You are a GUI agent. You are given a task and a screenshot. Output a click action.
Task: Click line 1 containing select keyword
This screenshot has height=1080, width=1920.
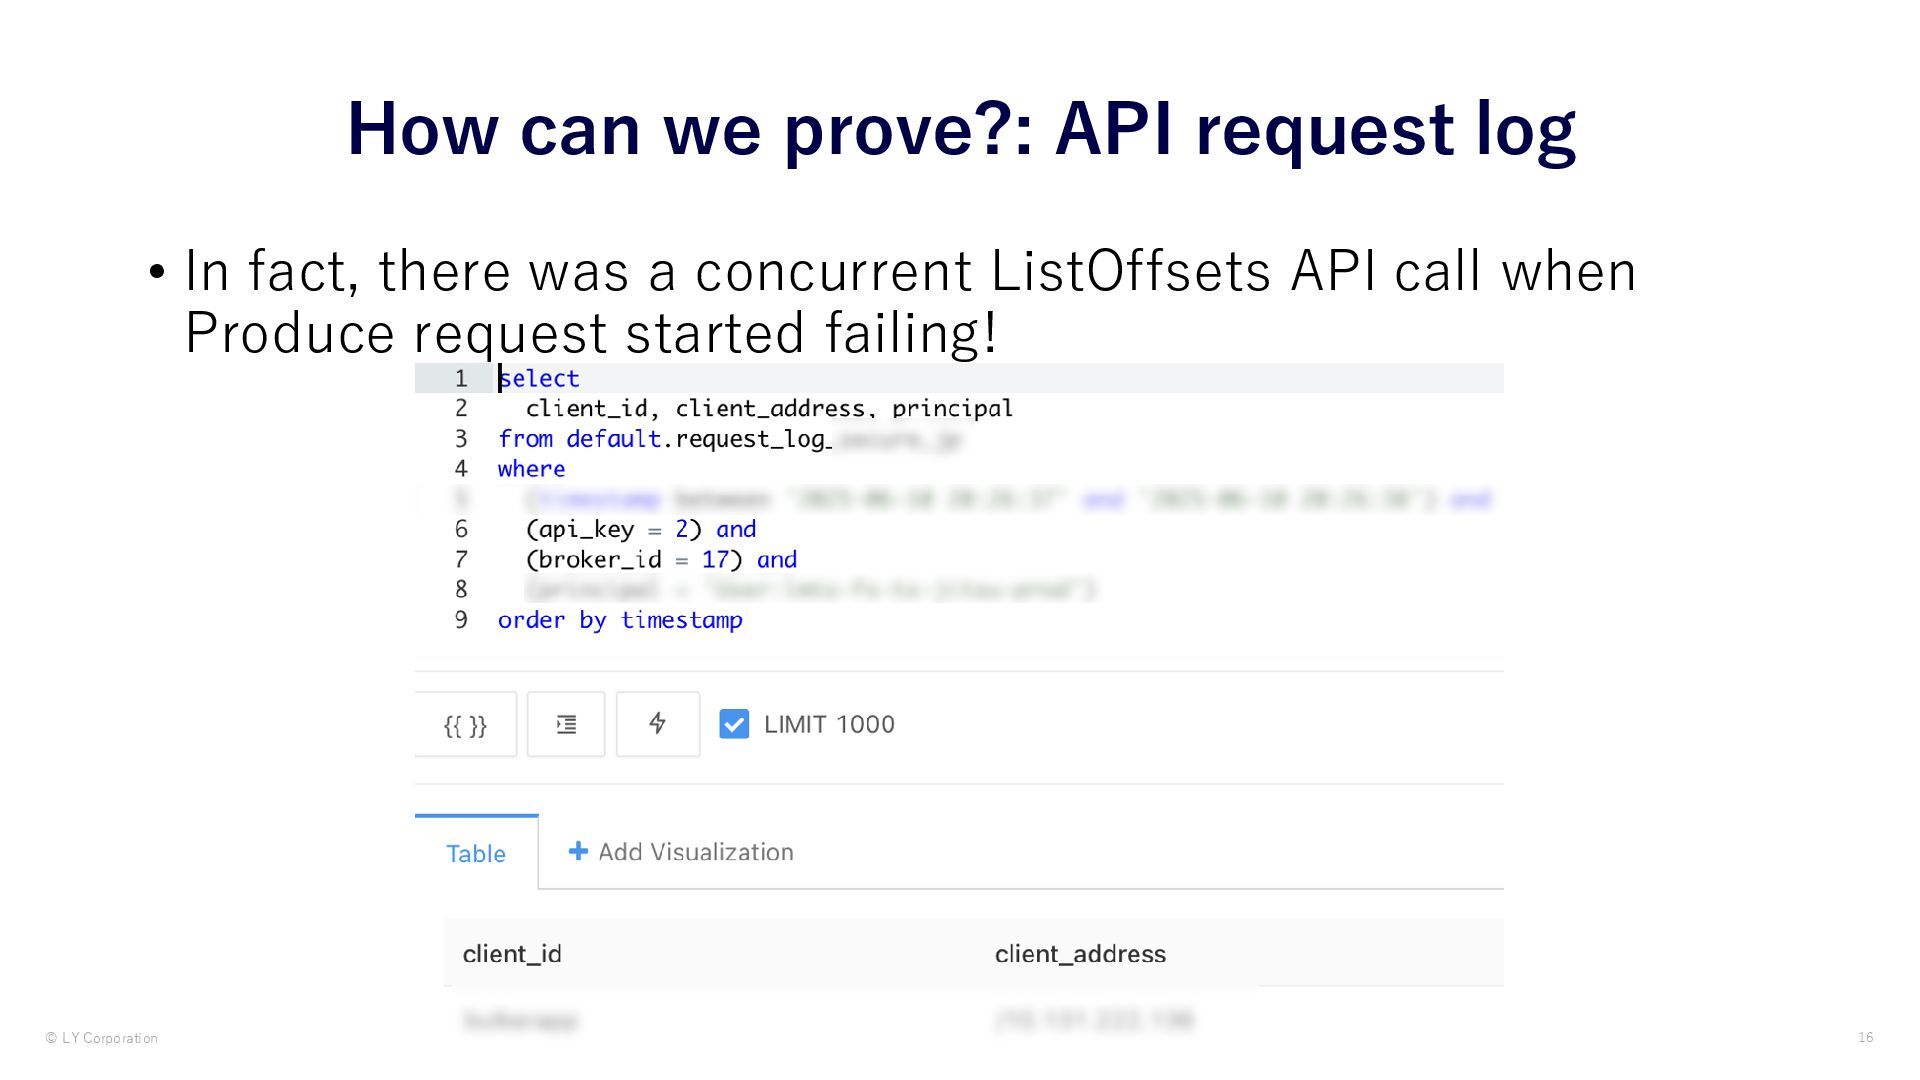click(x=959, y=378)
